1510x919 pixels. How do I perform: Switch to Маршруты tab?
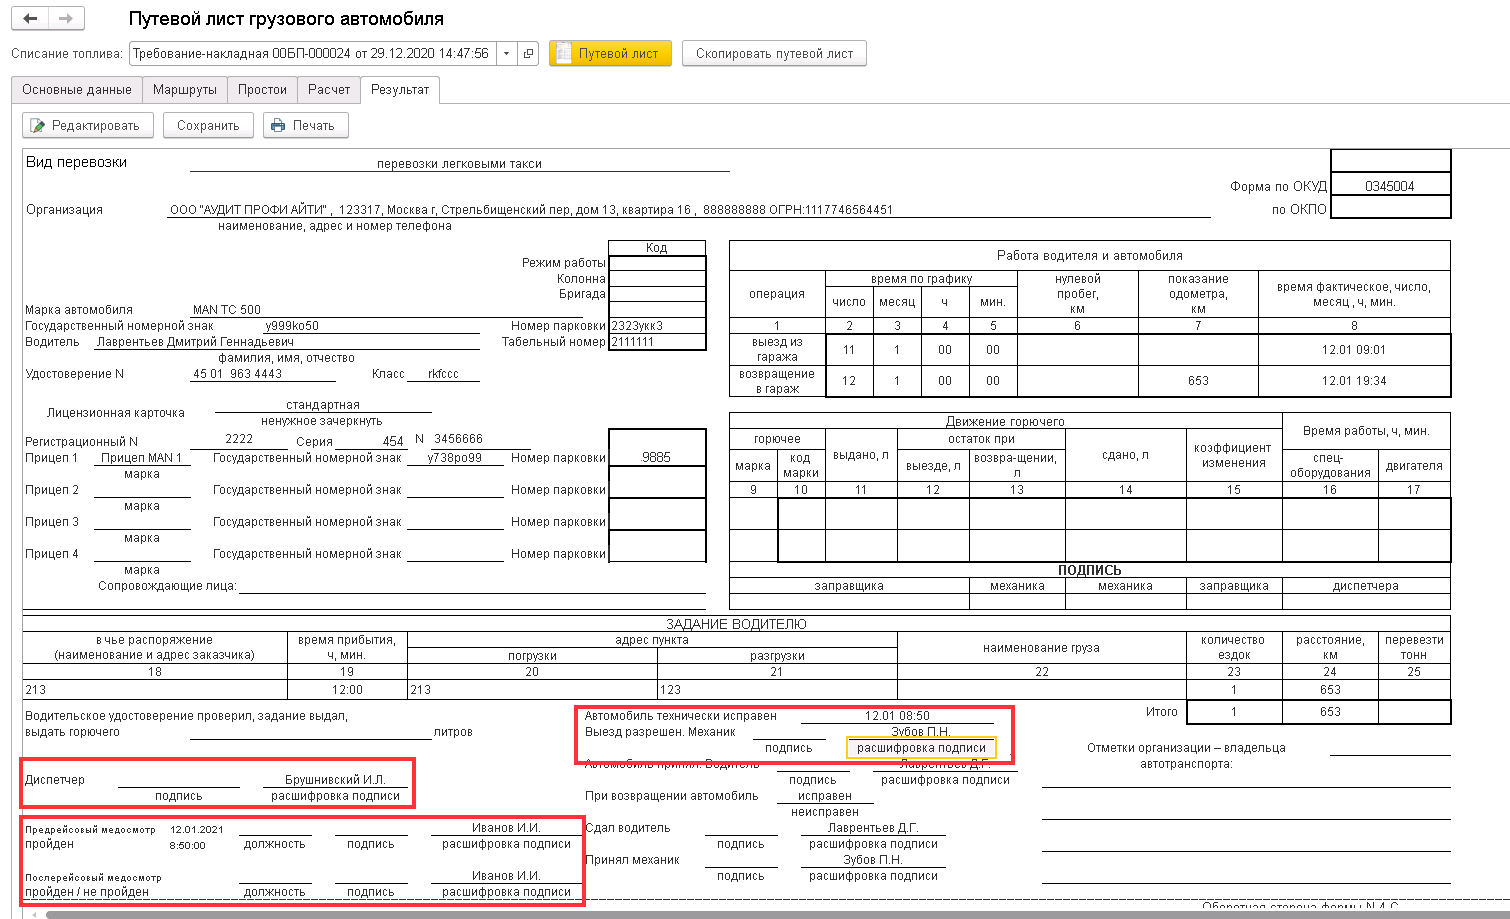[x=185, y=89]
